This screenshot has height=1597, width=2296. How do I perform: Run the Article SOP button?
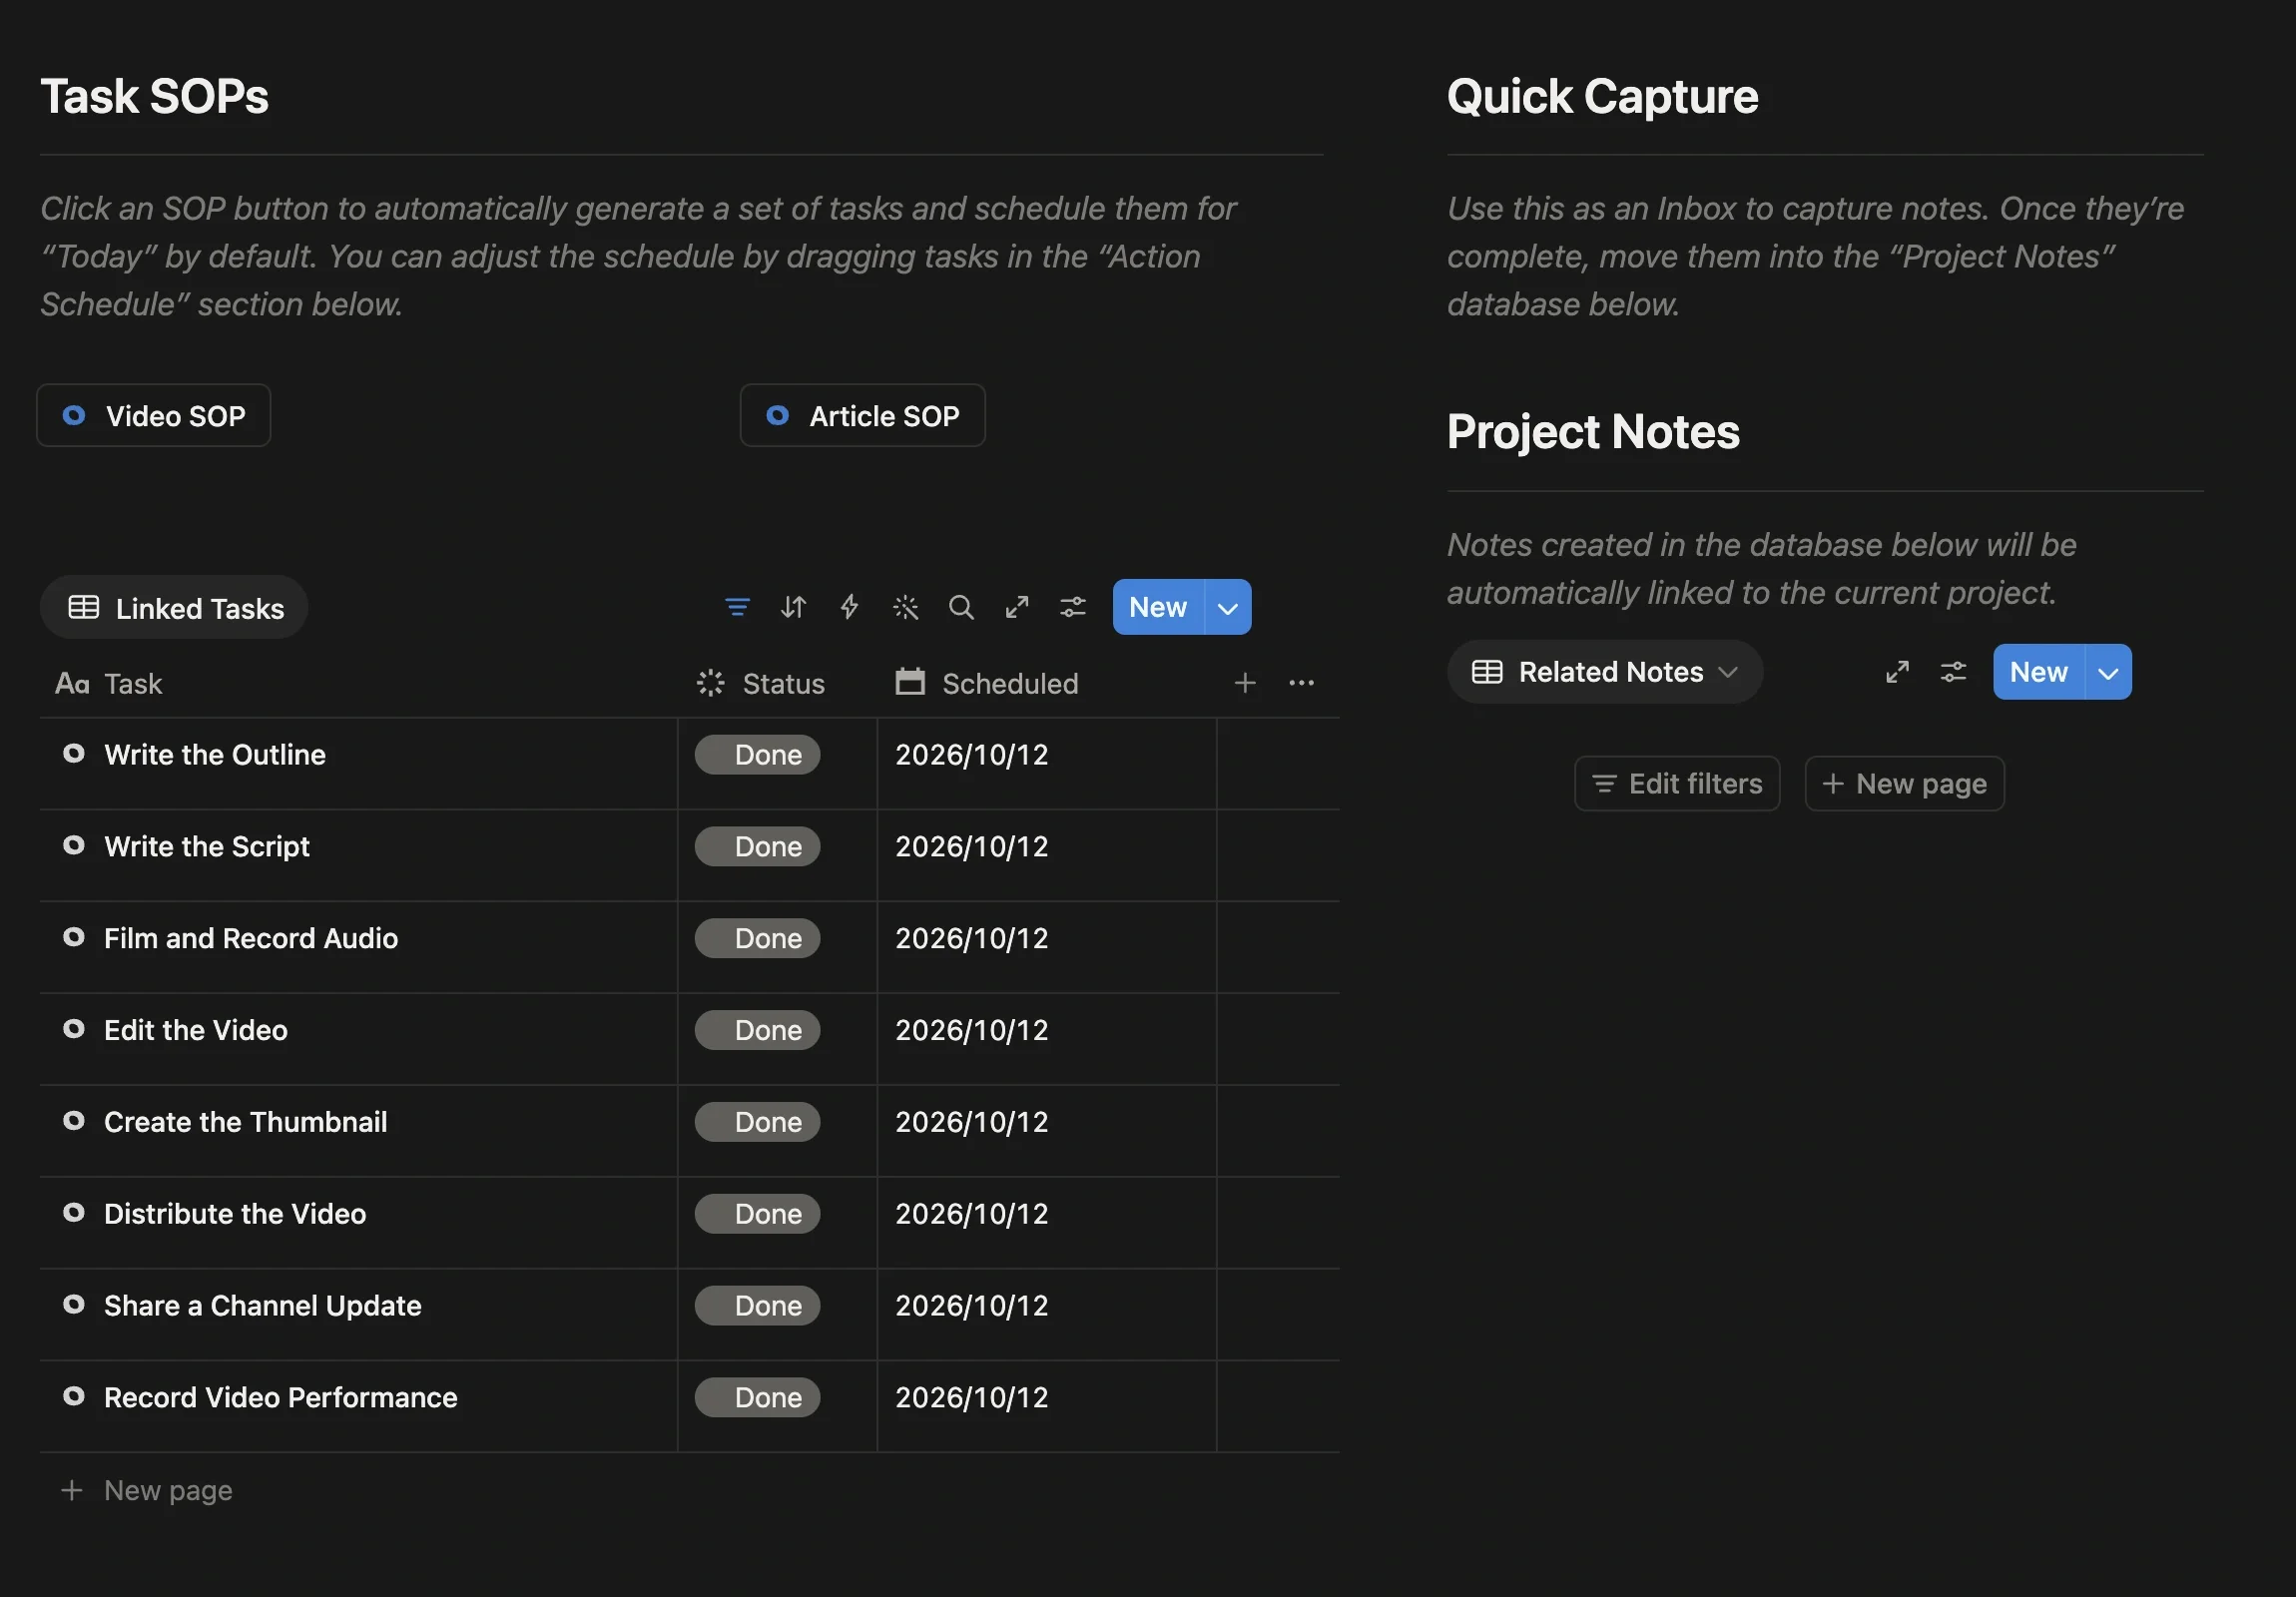coord(862,415)
